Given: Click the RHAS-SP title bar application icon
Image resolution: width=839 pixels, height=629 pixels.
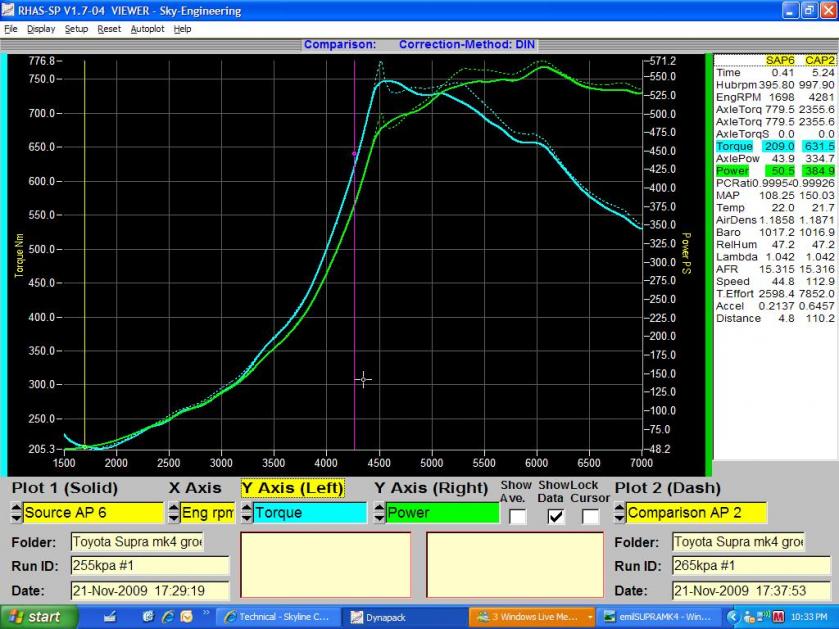Looking at the screenshot, I should 9,10.
